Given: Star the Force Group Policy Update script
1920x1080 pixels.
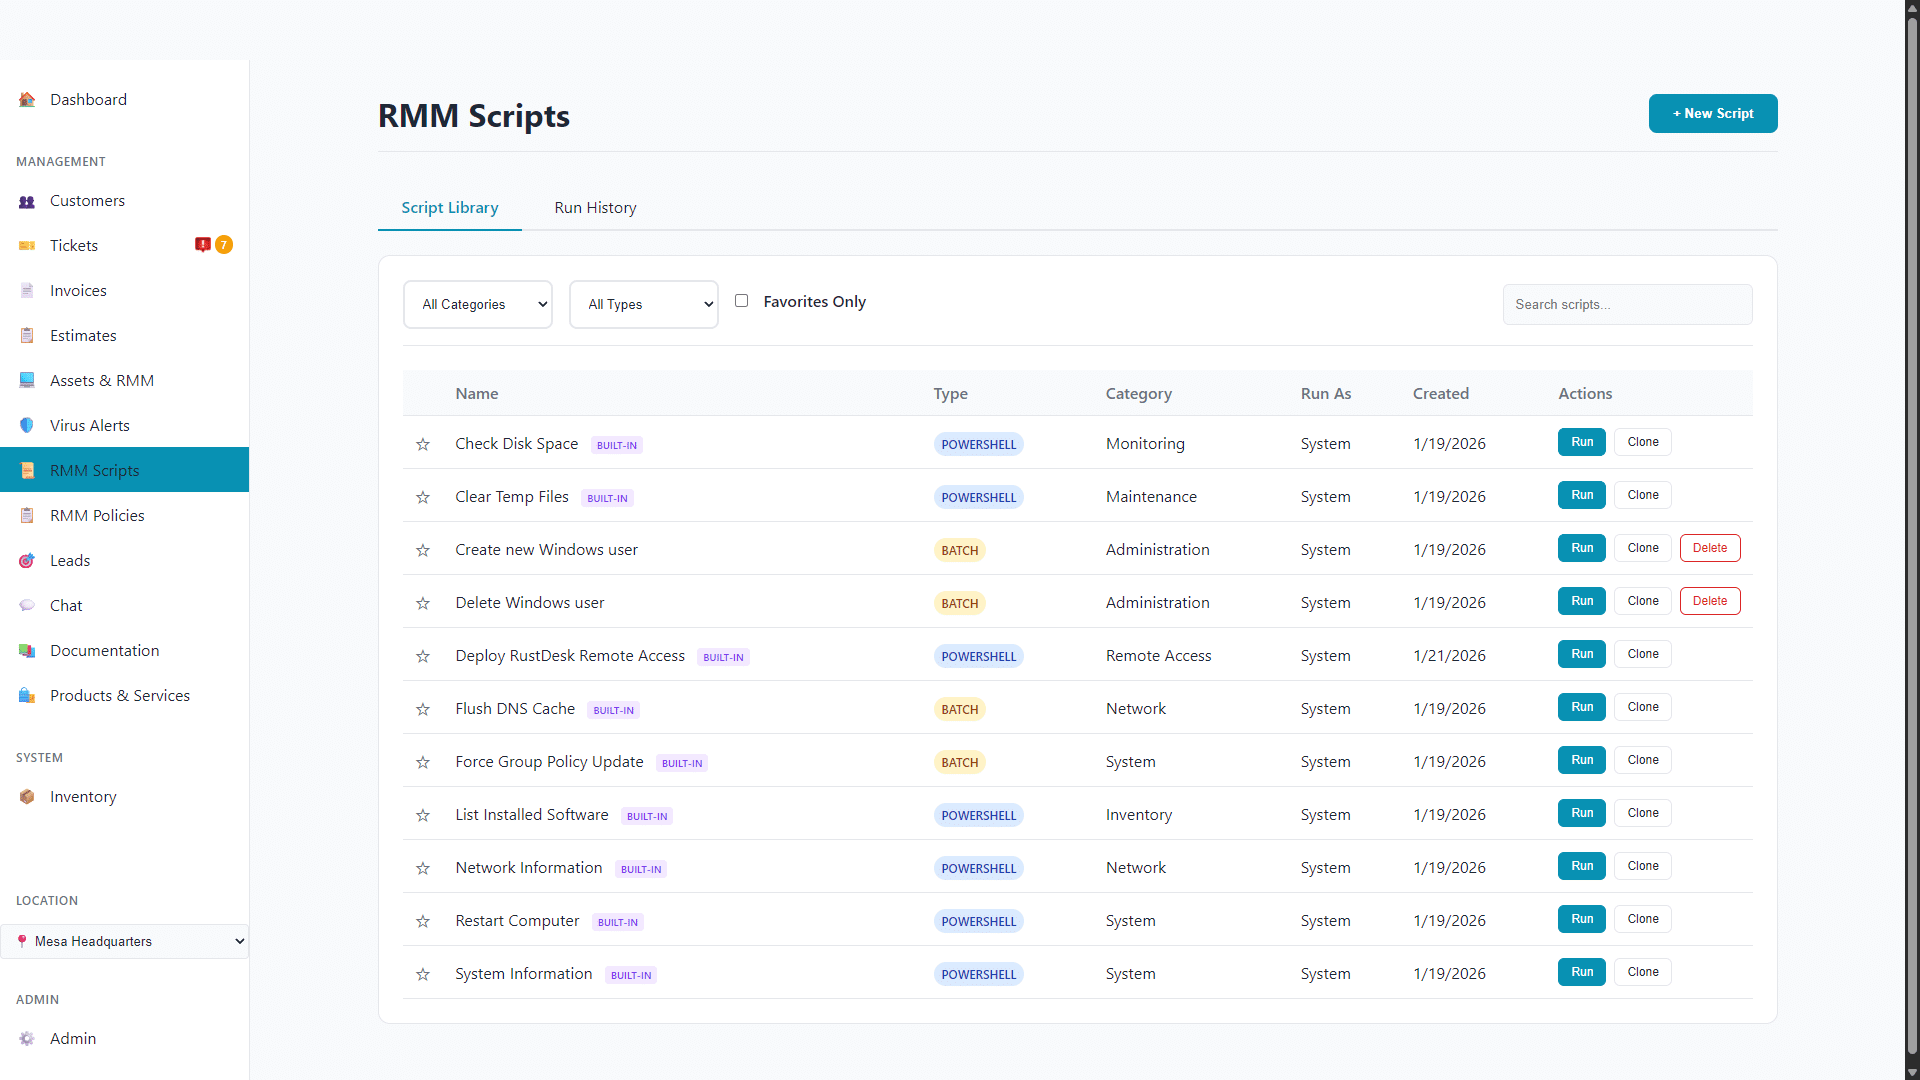Looking at the screenshot, I should click(423, 762).
